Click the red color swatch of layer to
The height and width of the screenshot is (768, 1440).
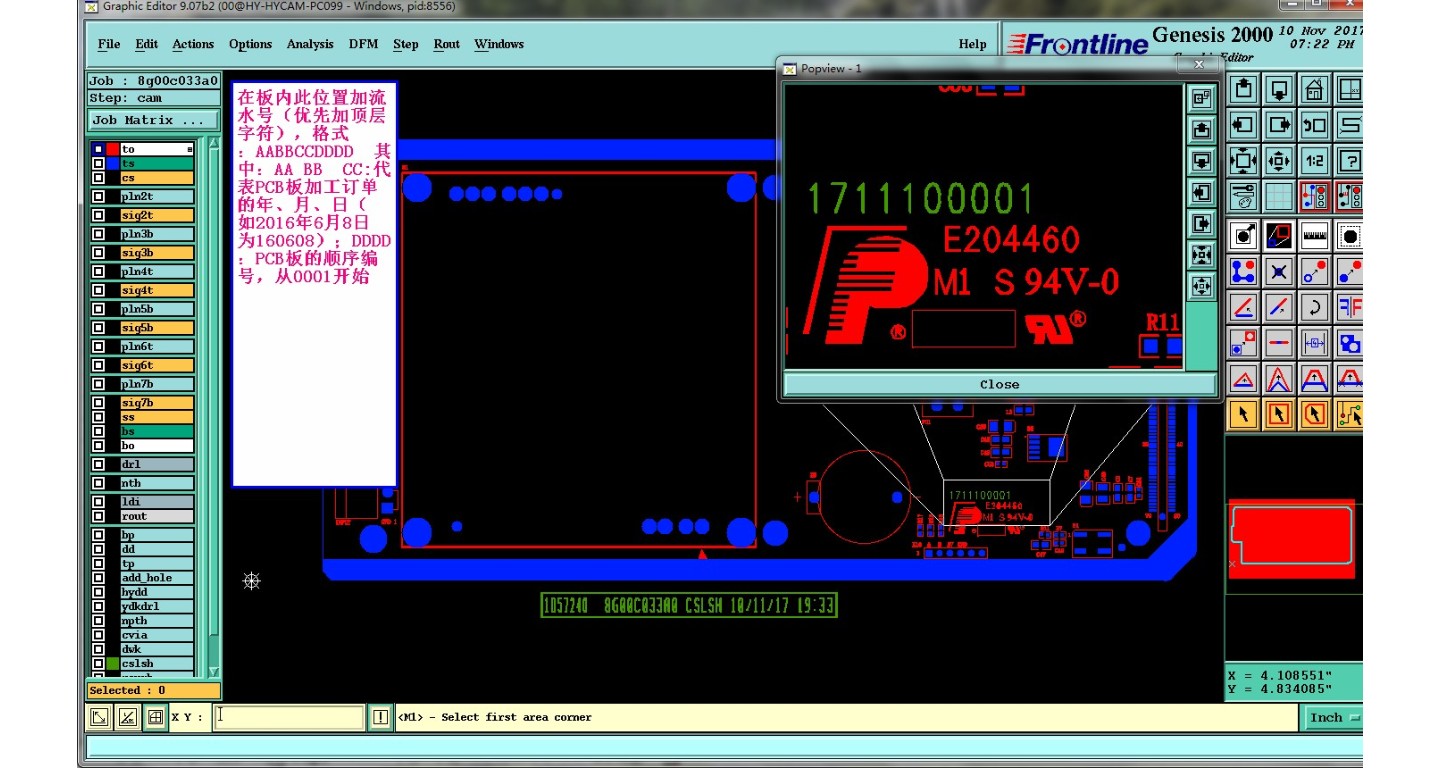coord(113,149)
